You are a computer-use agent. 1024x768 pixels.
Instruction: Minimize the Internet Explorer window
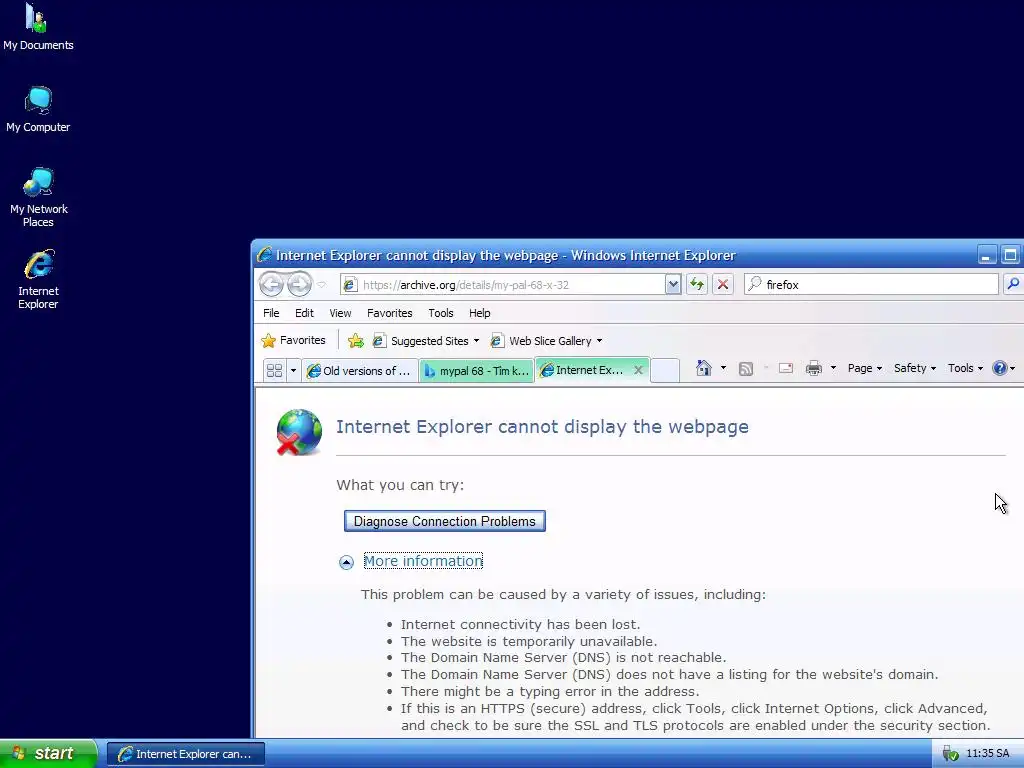pos(986,255)
